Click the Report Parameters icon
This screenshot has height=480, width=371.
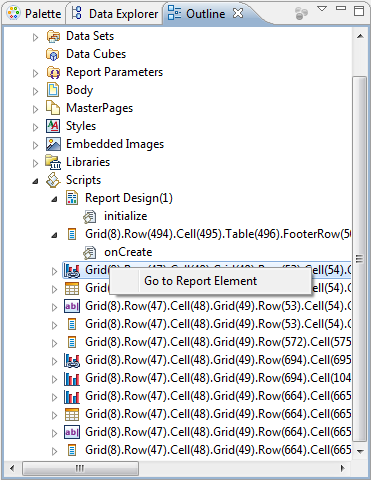tap(53, 72)
